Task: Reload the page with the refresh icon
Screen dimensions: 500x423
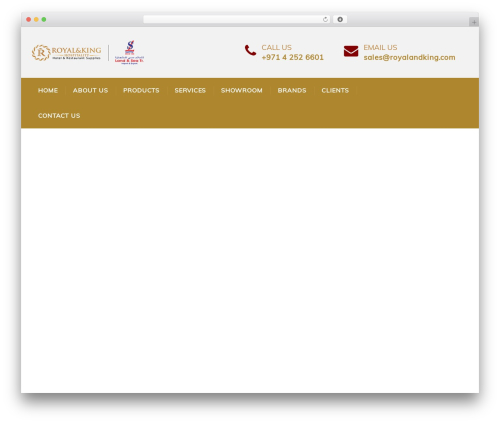Action: (x=325, y=20)
